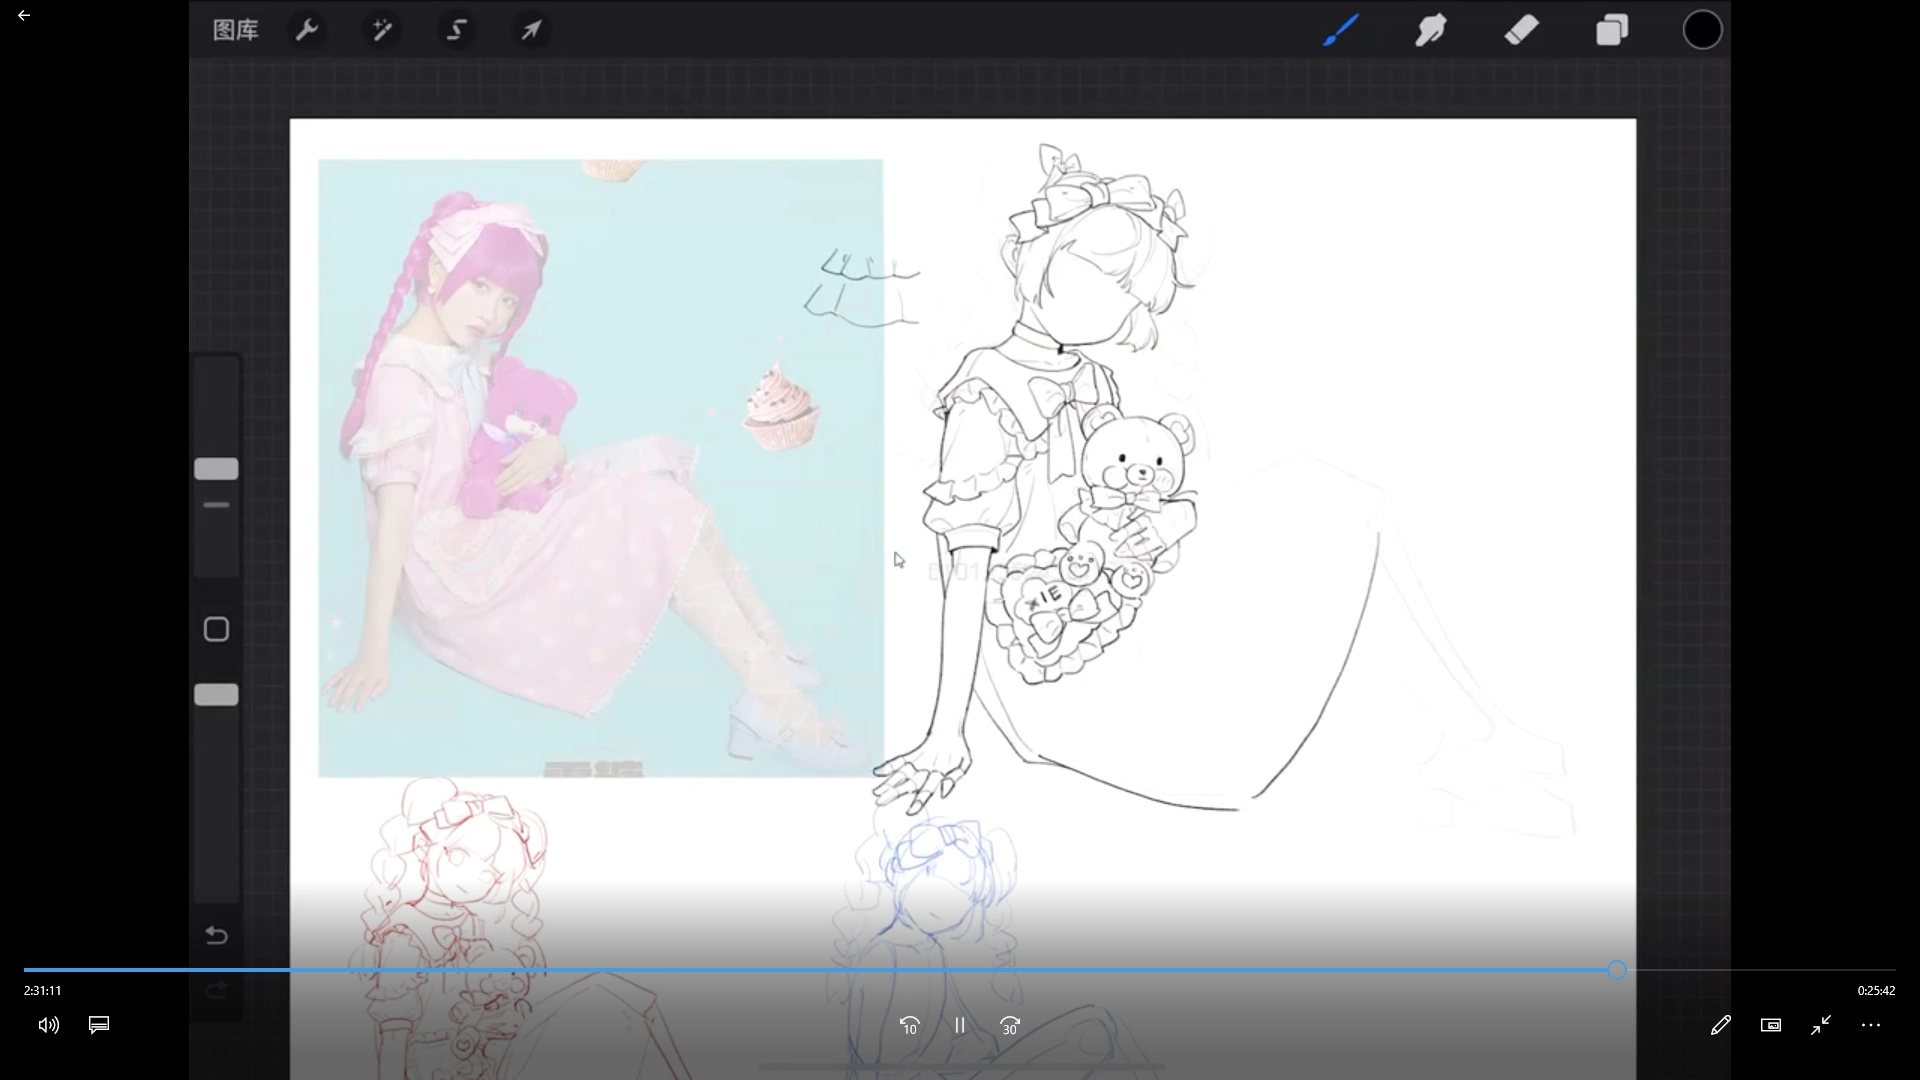Open the Actions wrench menu

pos(306,30)
